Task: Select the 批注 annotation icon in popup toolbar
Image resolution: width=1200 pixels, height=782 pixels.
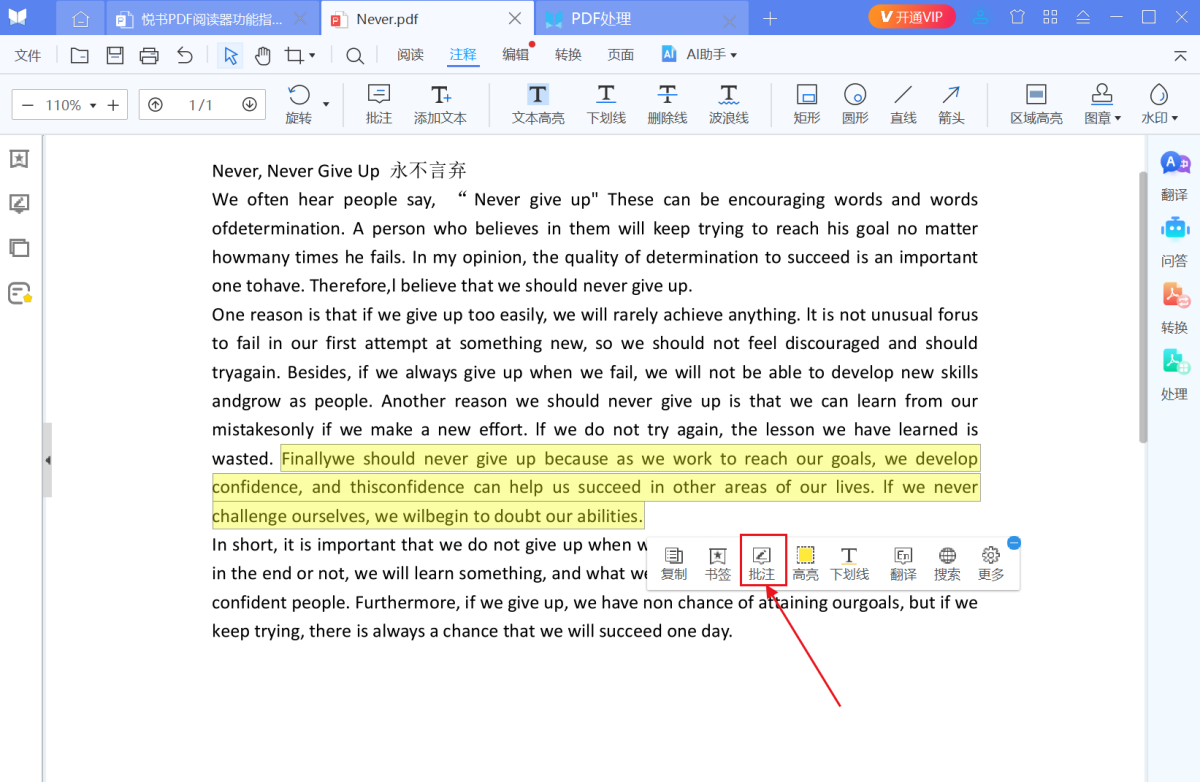Action: pos(762,563)
